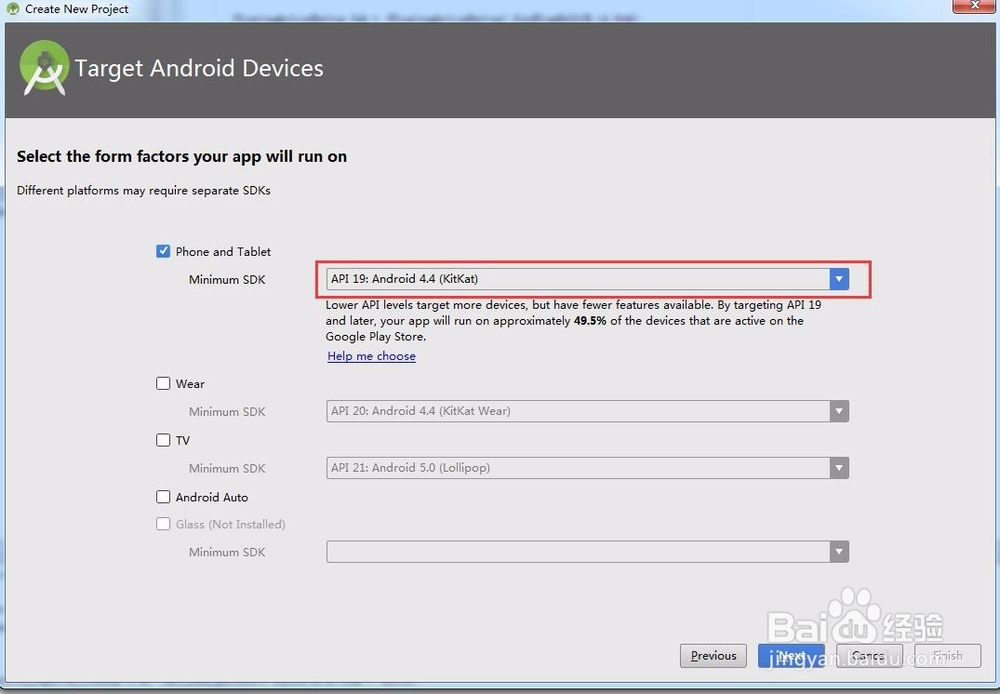Viewport: 1000px width, 694px height.
Task: Expand the Wear Minimum SDK dropdown arrow
Action: click(x=839, y=411)
